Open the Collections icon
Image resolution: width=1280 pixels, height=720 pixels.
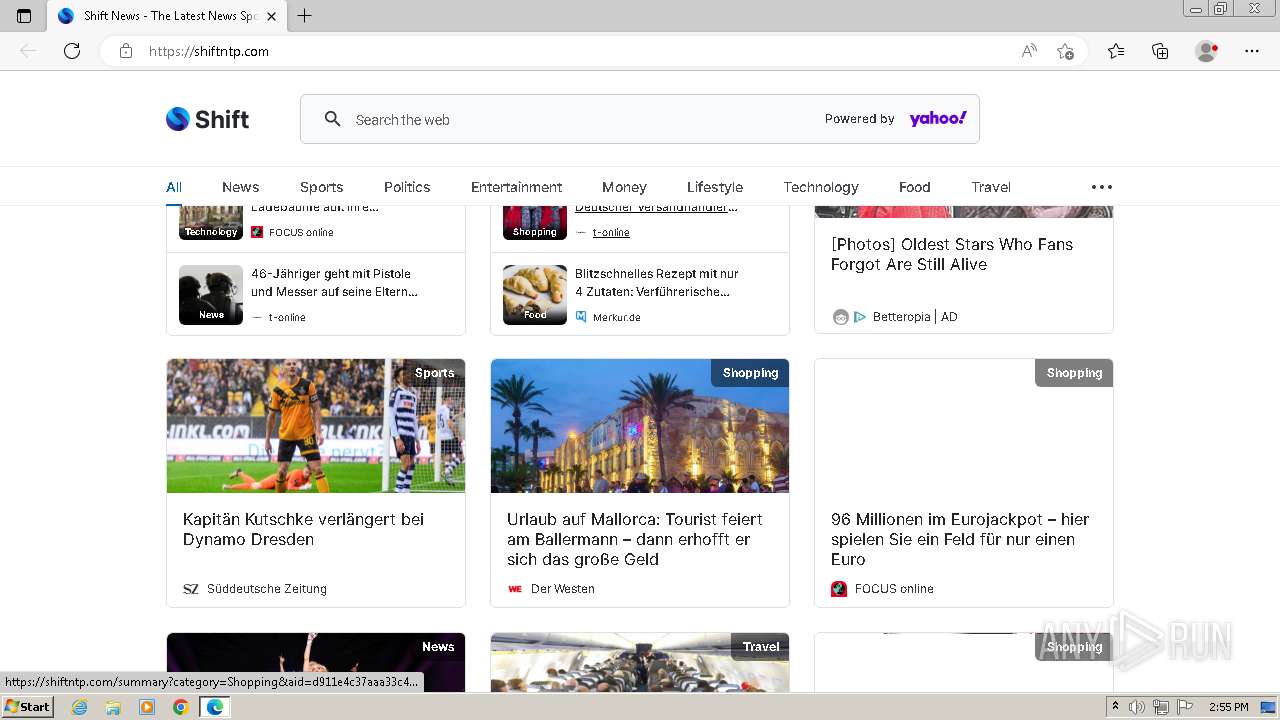[1160, 51]
